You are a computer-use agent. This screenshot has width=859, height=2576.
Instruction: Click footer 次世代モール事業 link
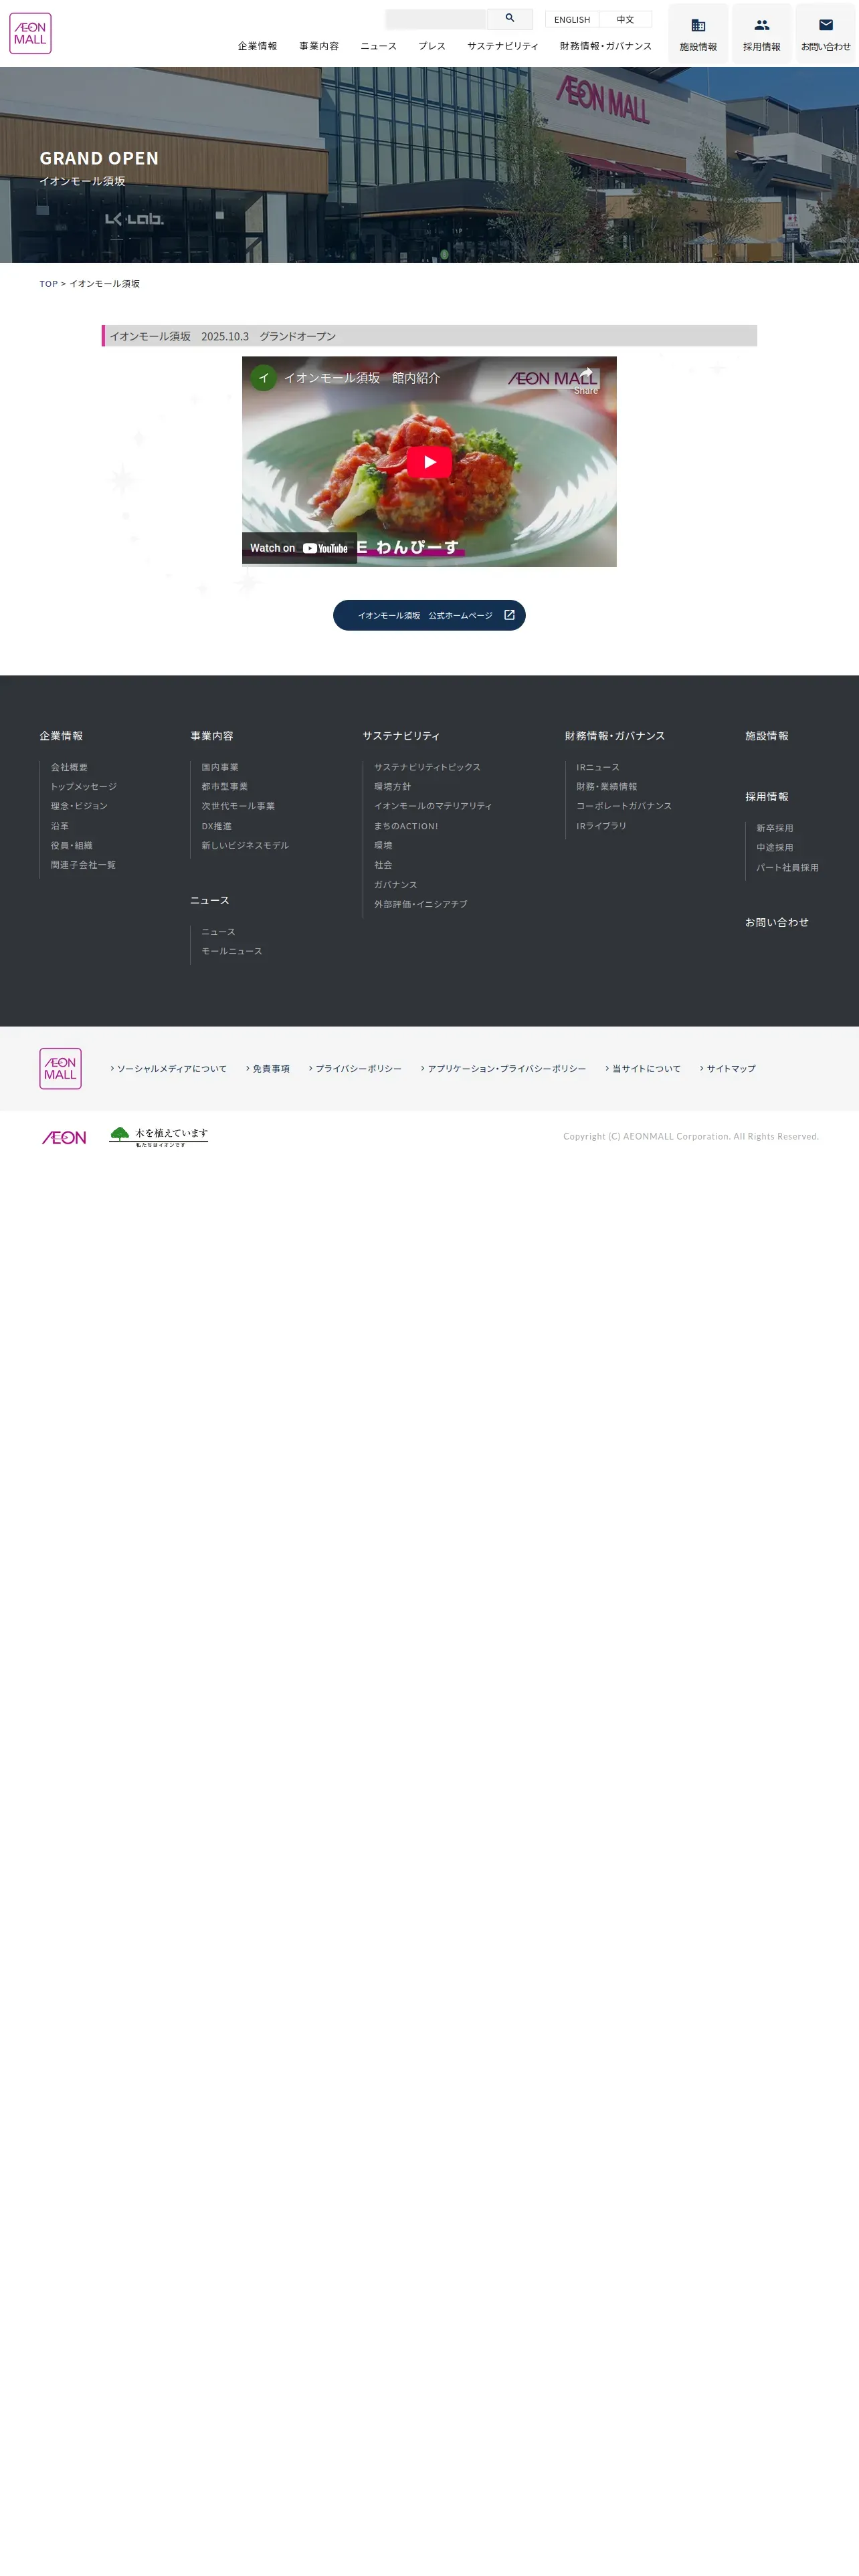tap(238, 806)
